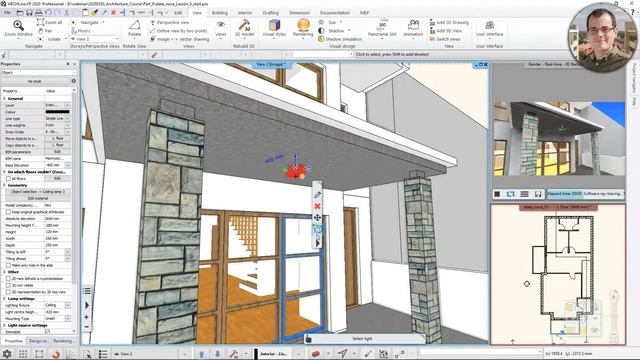The width and height of the screenshot is (640, 360).
Task: Click Edit button for BIM parameters
Action: (57, 152)
